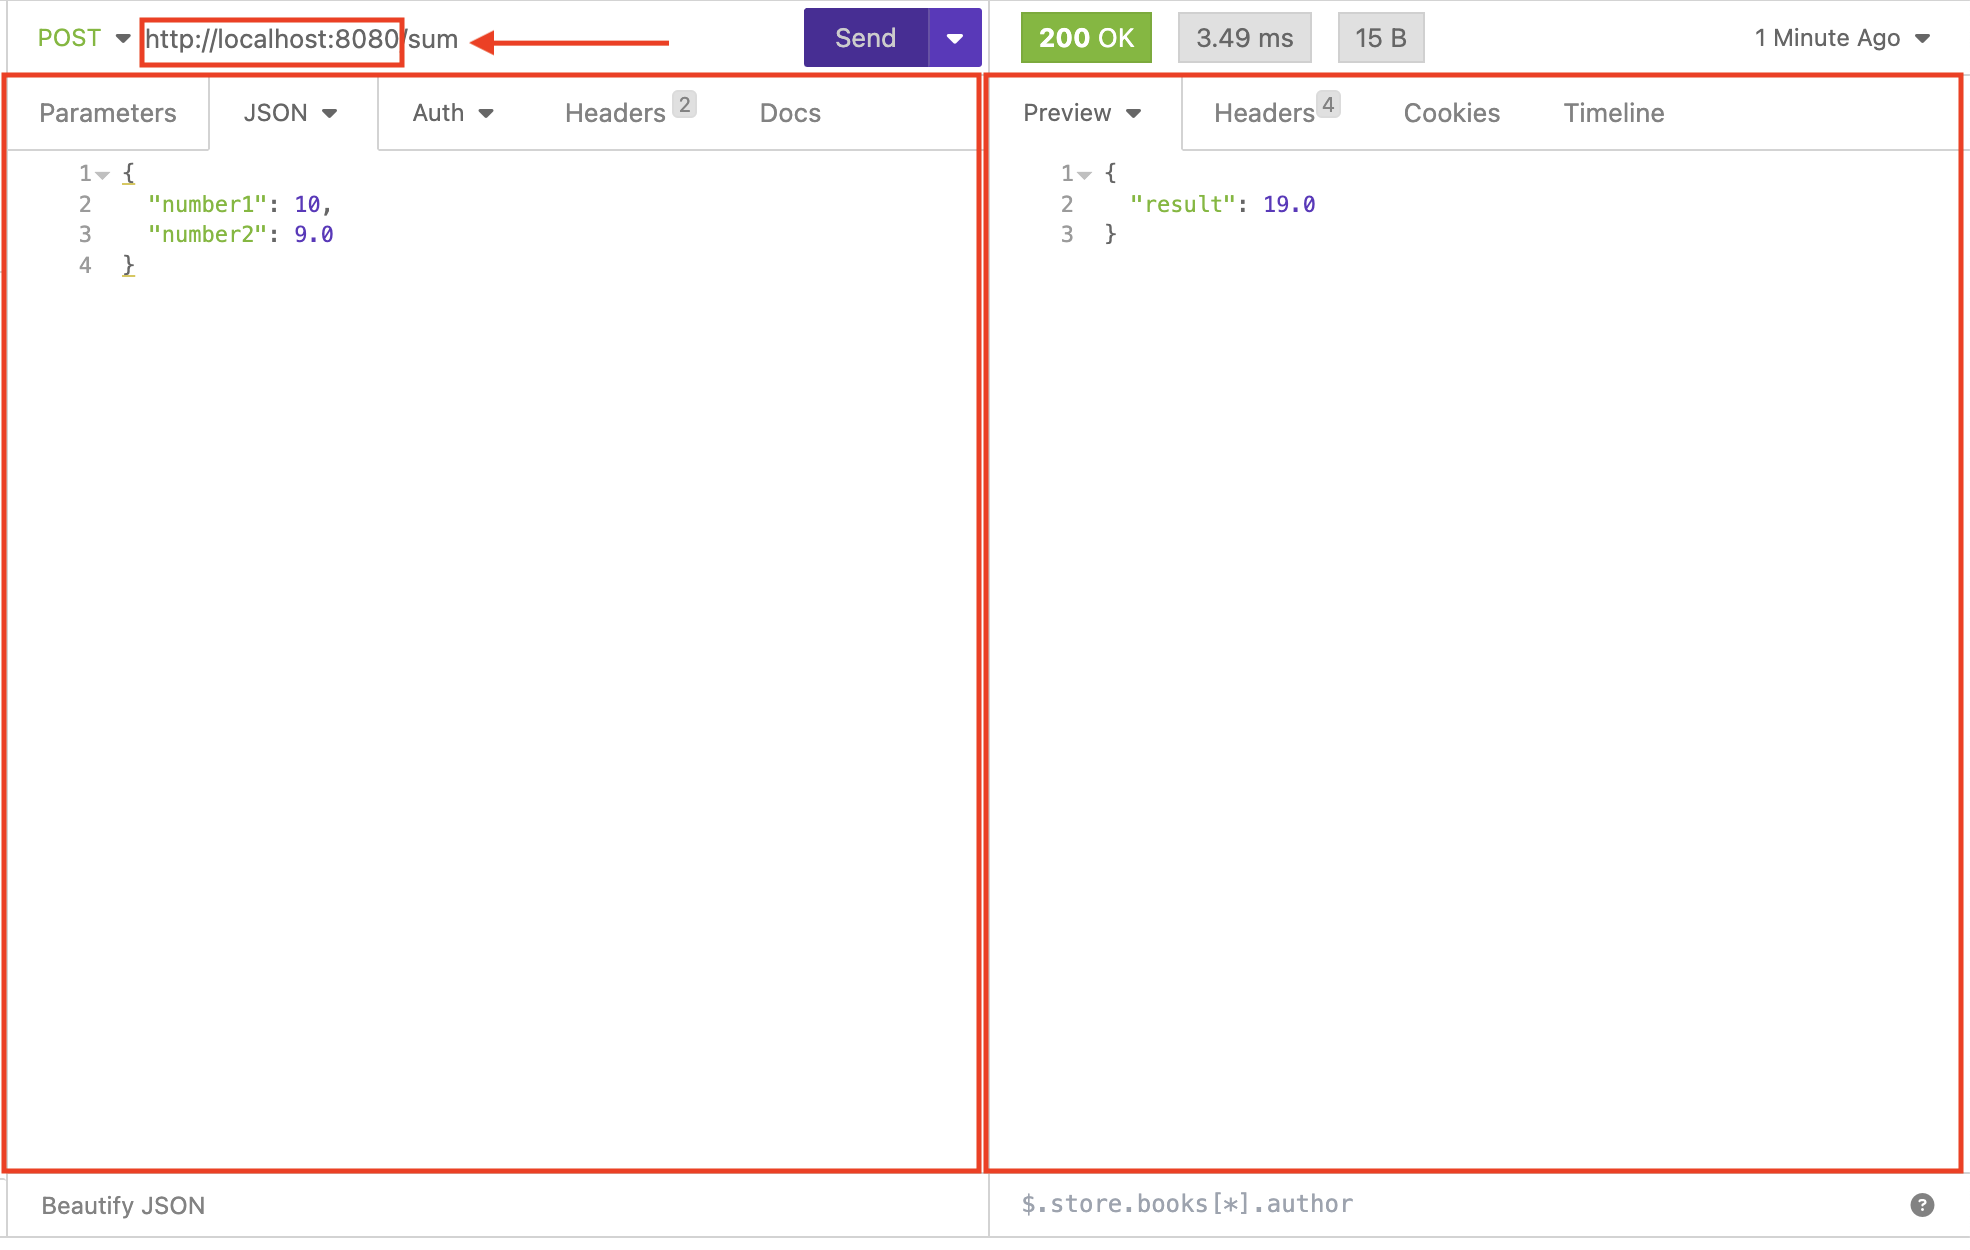This screenshot has width=1970, height=1250.
Task: Open the Preview mode dropdown
Action: (1081, 113)
